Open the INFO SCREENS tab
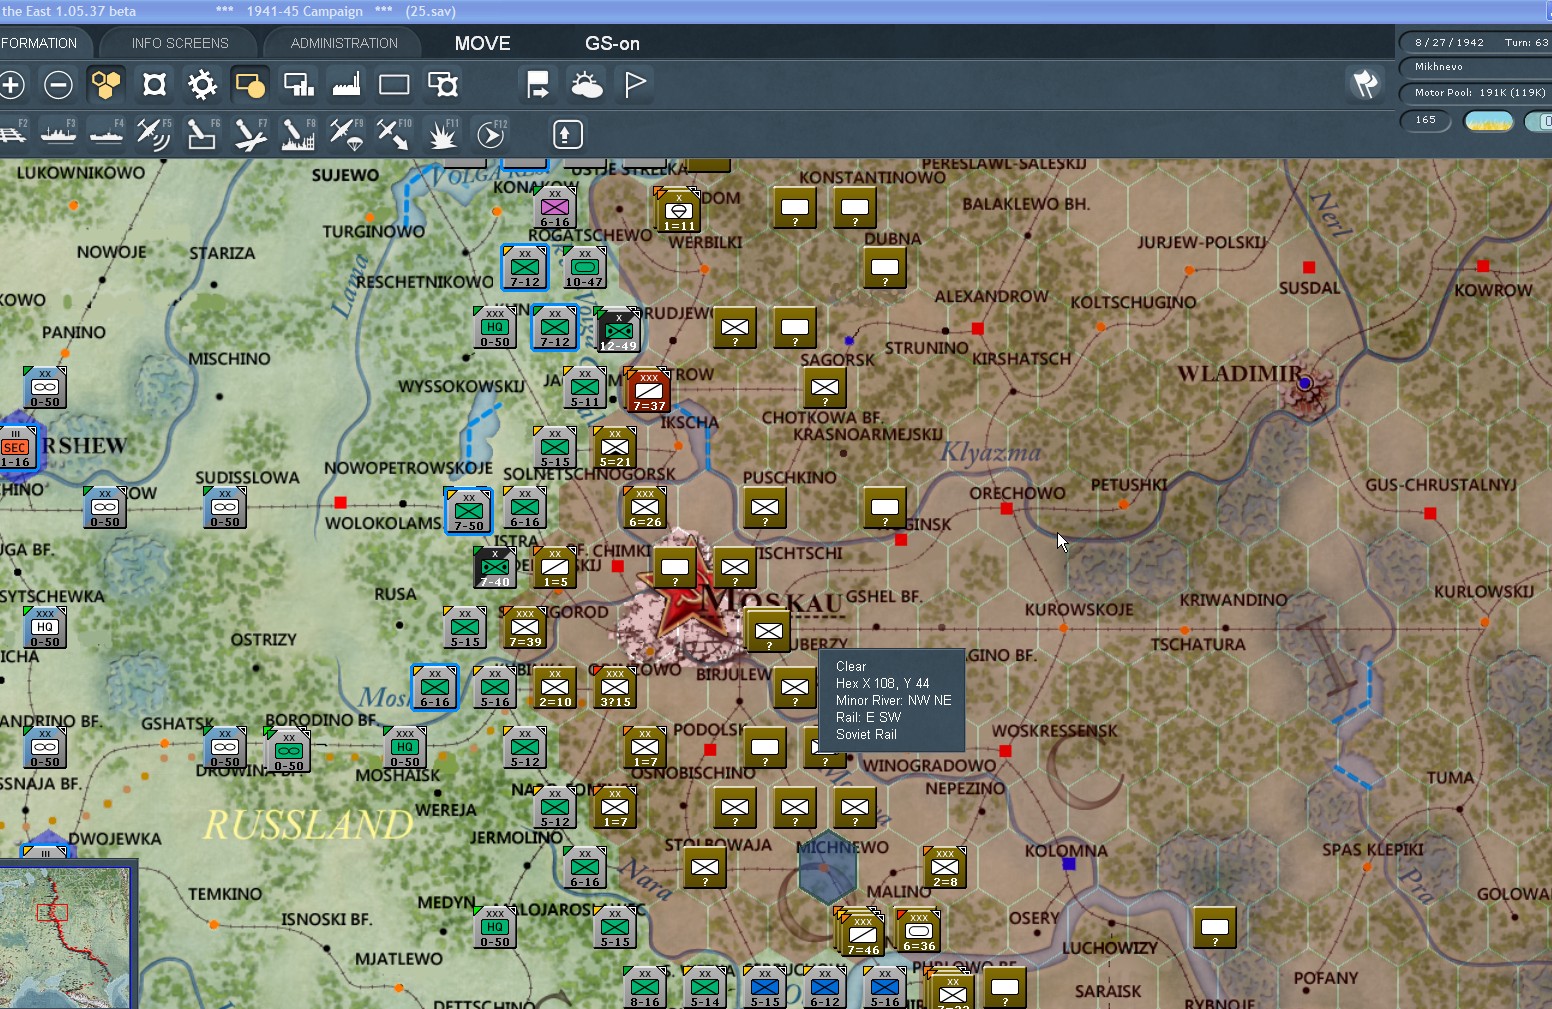The image size is (1552, 1009). point(180,43)
